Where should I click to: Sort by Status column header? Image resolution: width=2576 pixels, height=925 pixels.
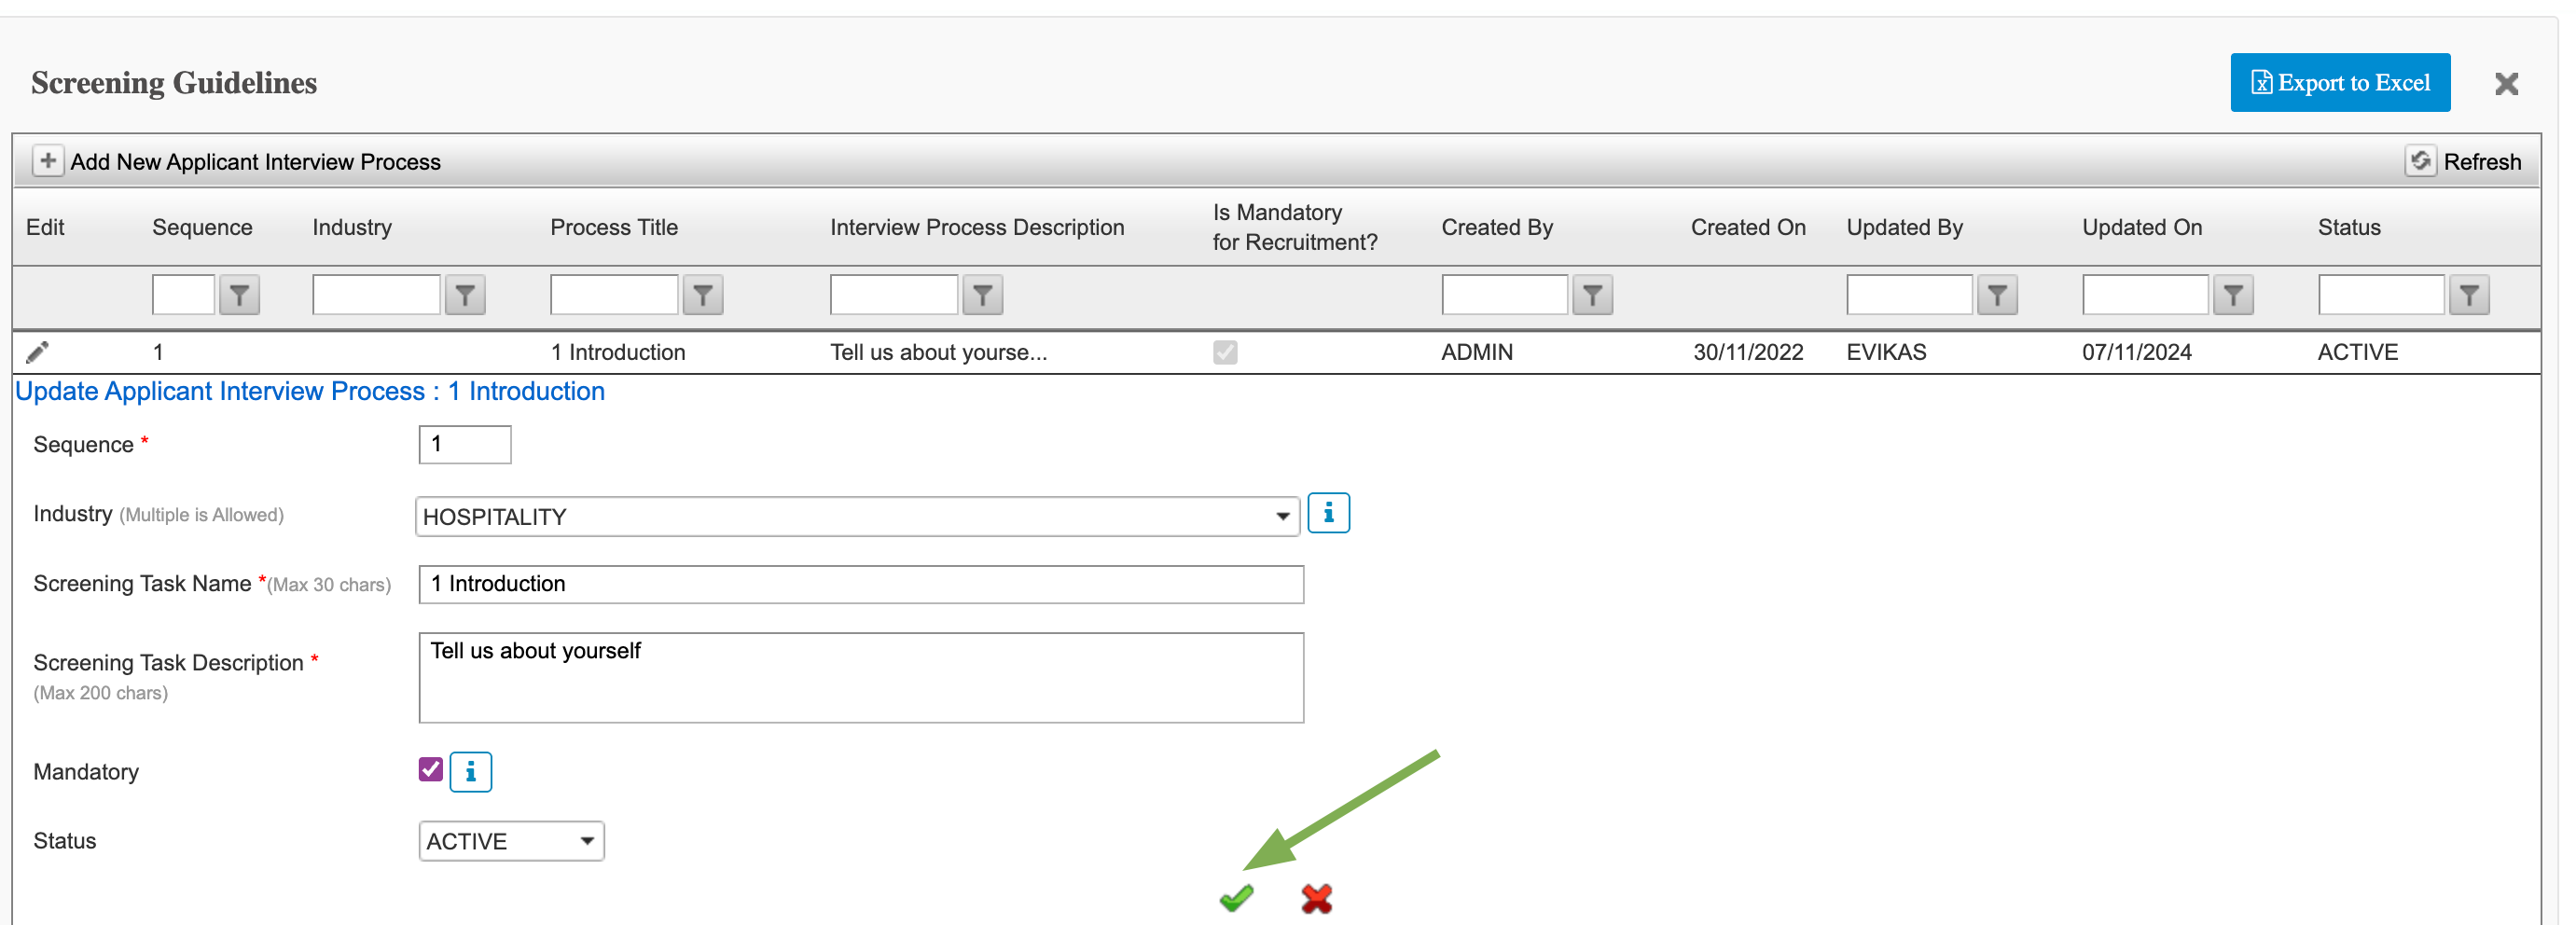click(x=2349, y=227)
